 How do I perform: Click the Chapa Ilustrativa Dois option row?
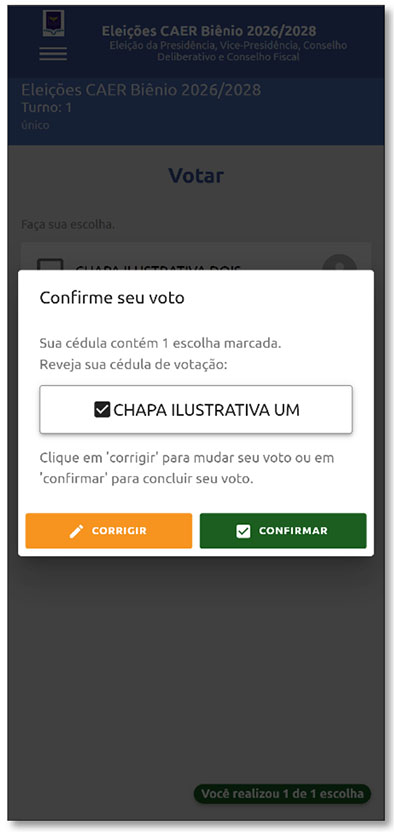coord(196,258)
